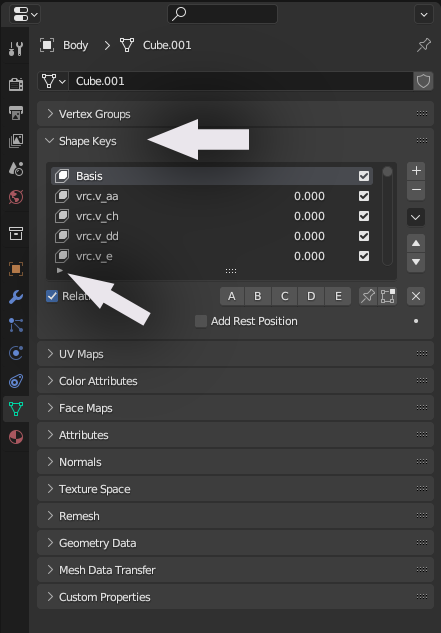The width and height of the screenshot is (441, 633).
Task: Open the mesh data browse dropdown
Action: 53,81
